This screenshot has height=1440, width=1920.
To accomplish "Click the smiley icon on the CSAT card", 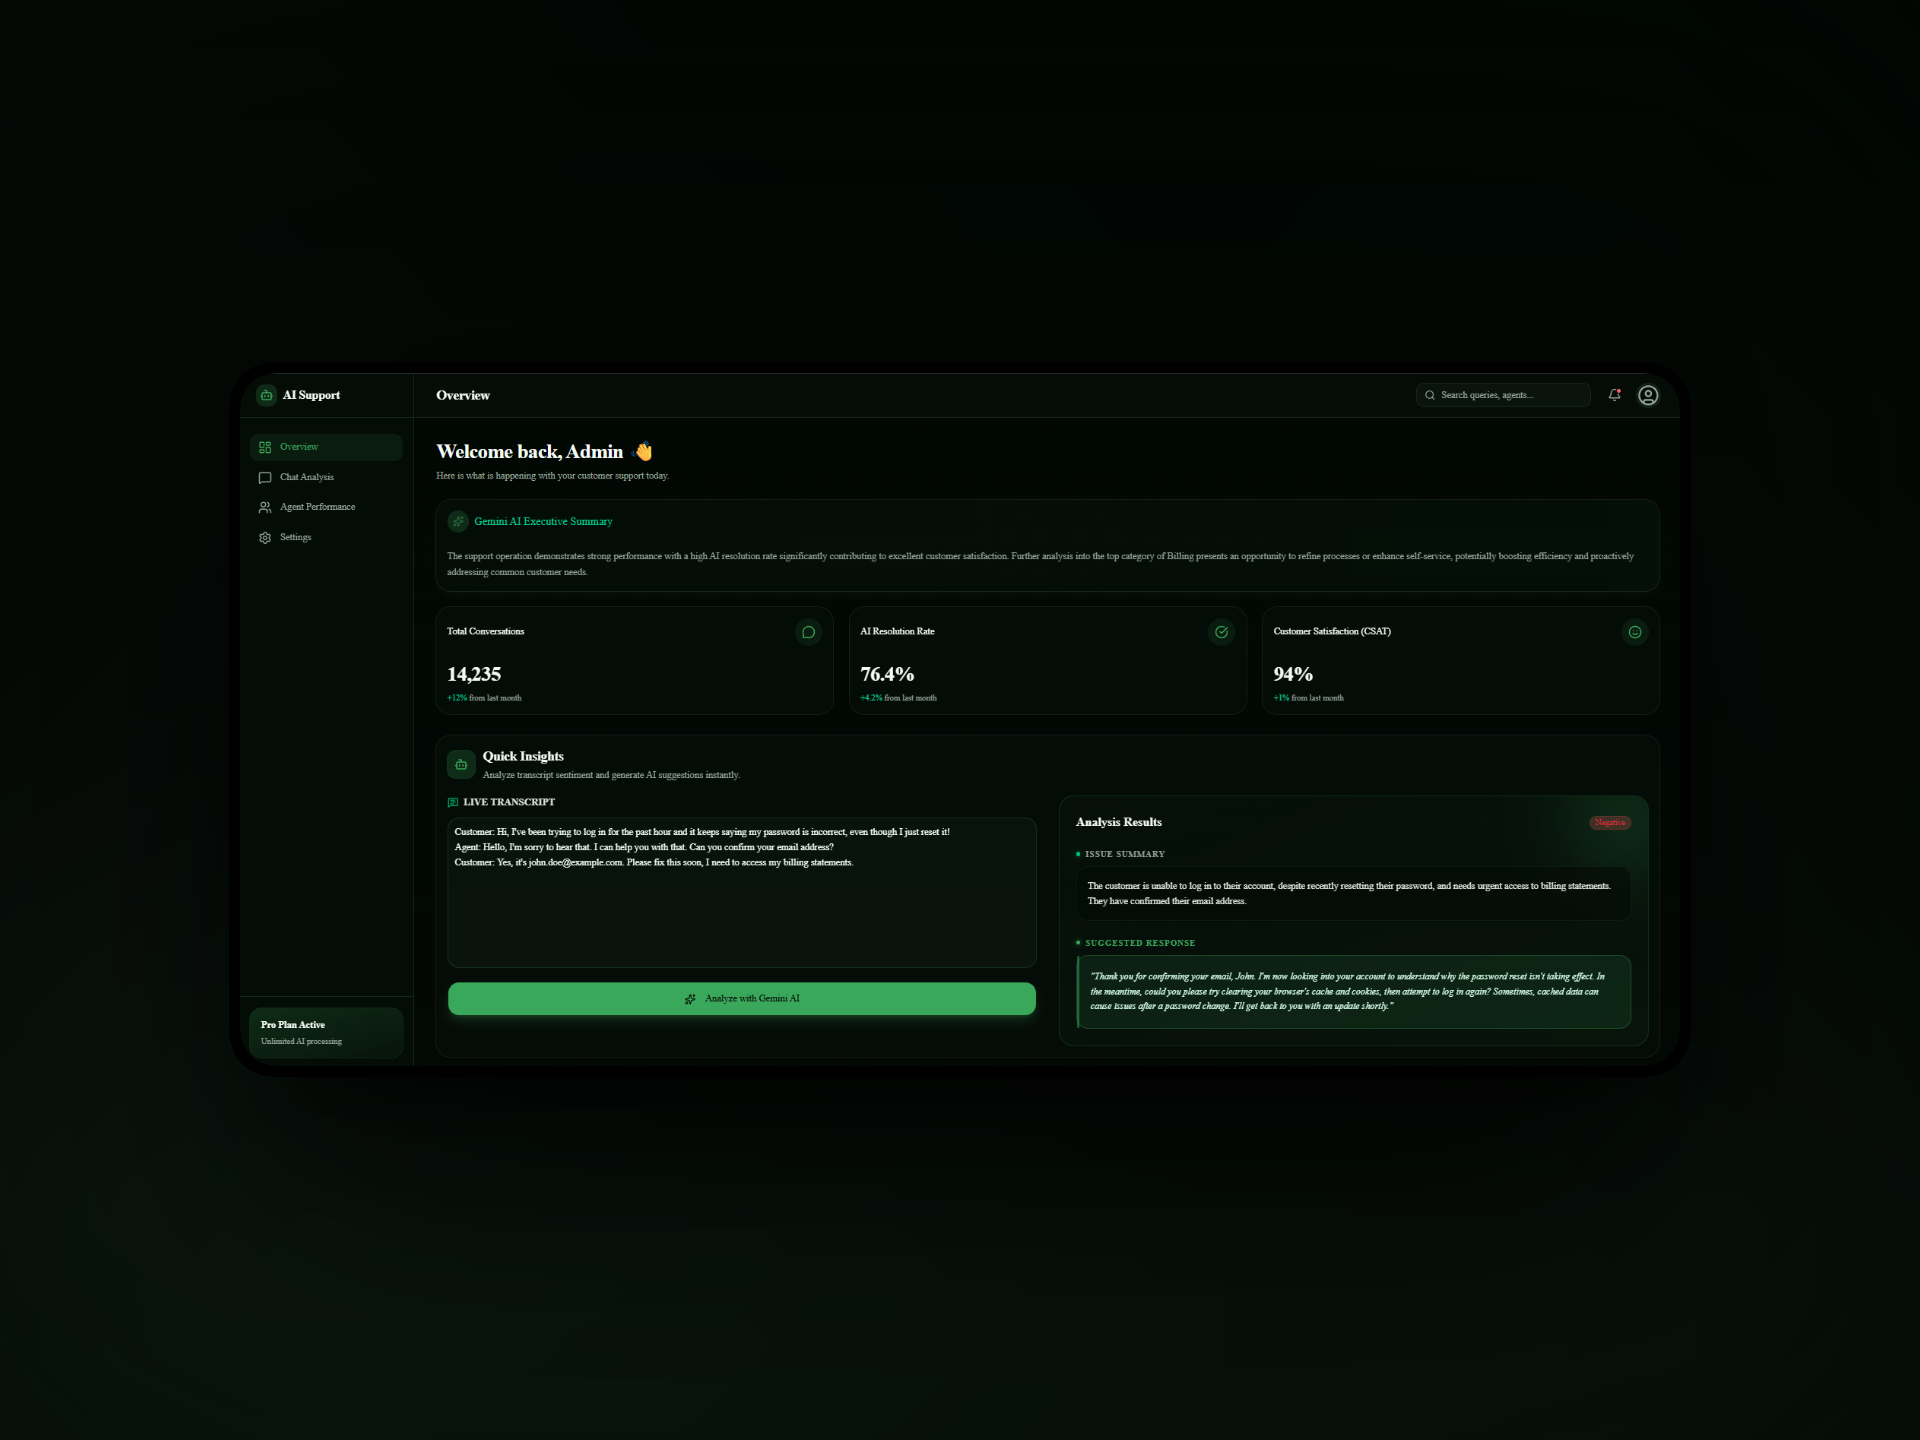I will pos(1634,632).
